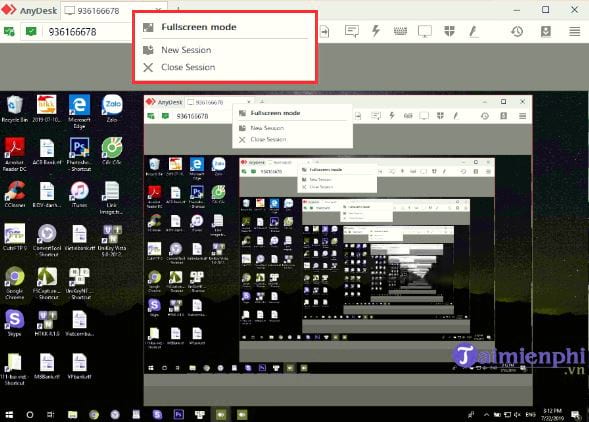Select the VPbank.rtf file icon

tap(79, 366)
